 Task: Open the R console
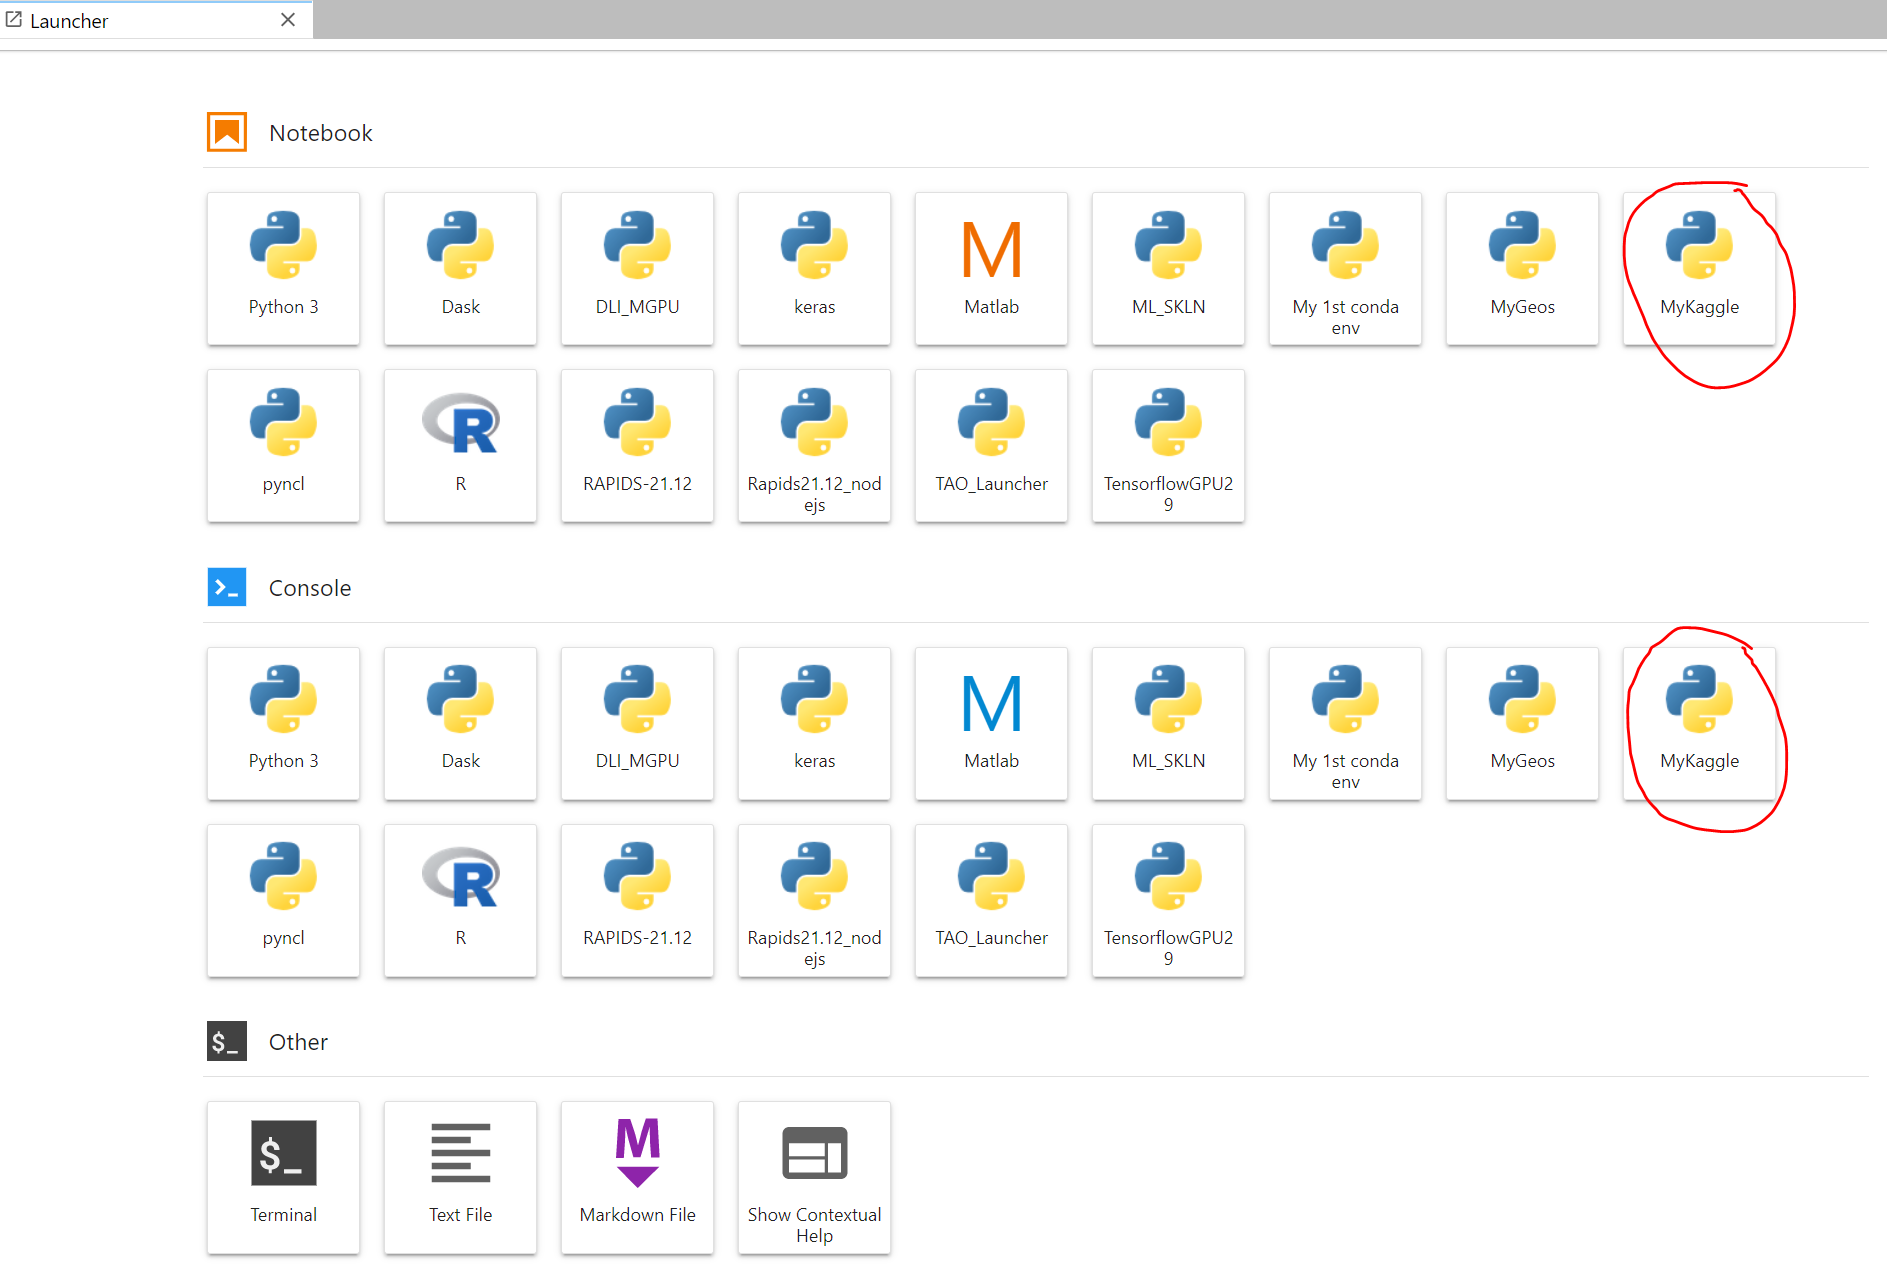tap(460, 900)
